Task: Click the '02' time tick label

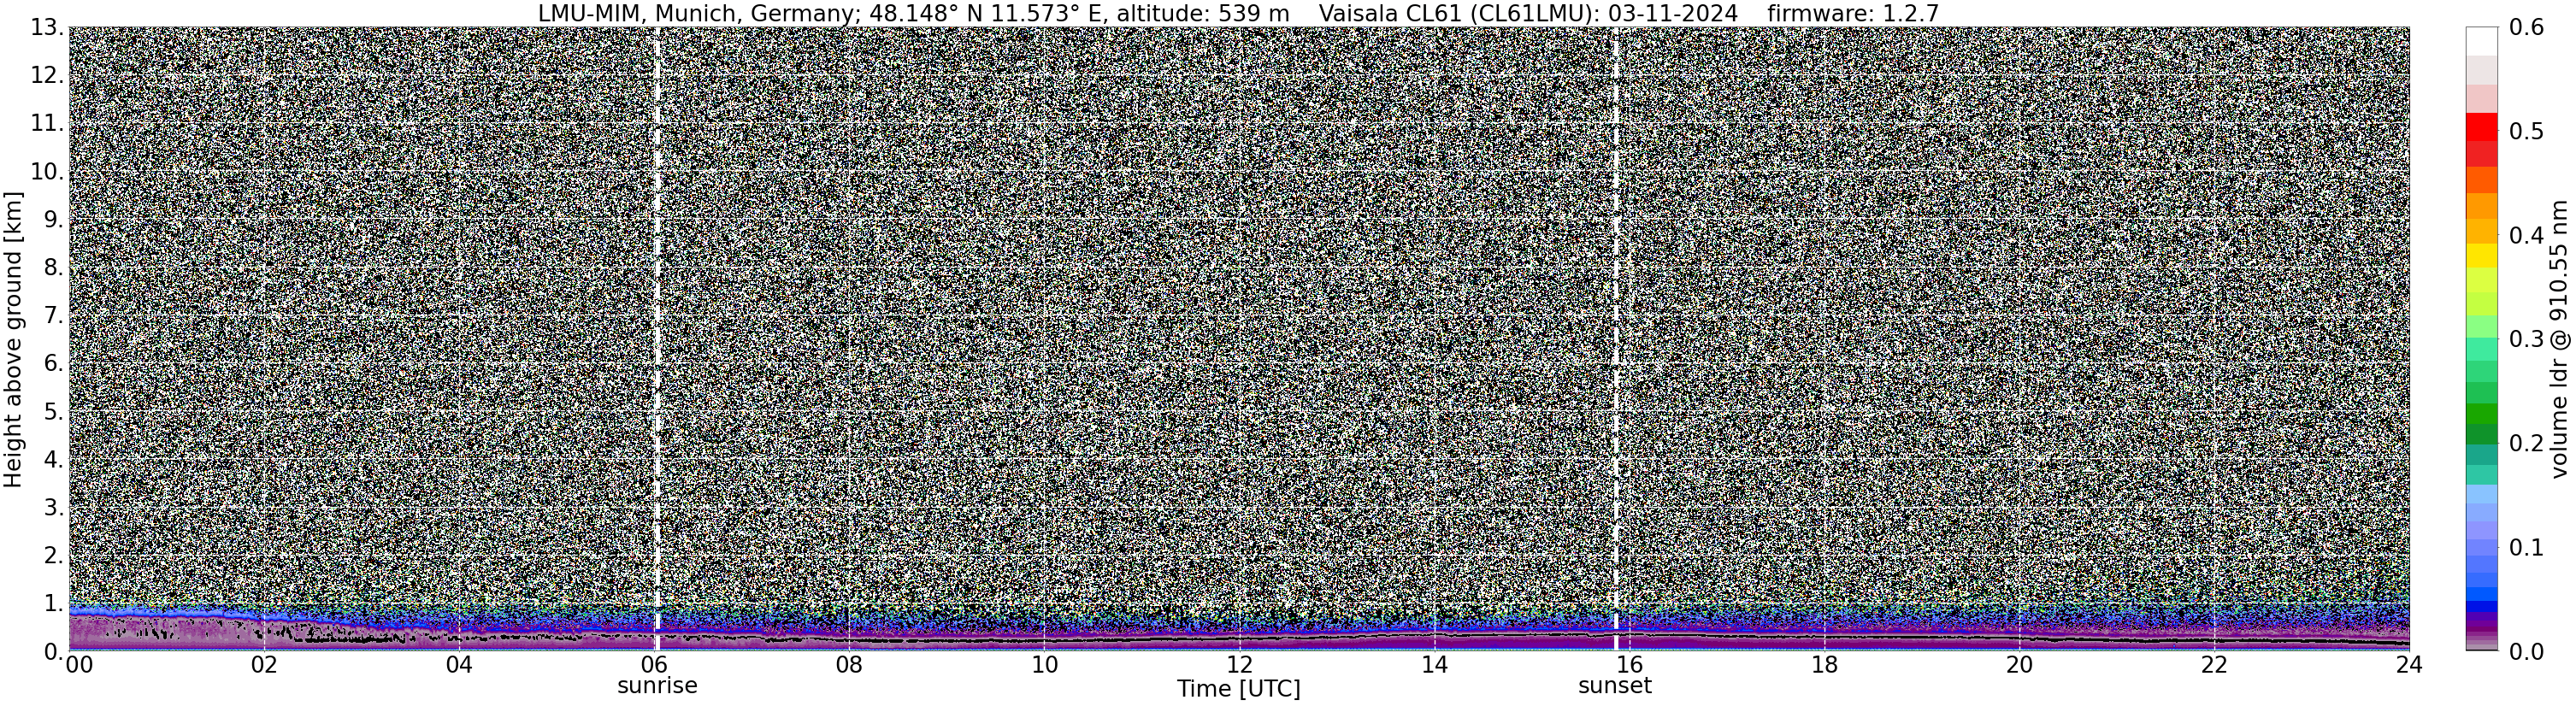Action: pos(263,665)
